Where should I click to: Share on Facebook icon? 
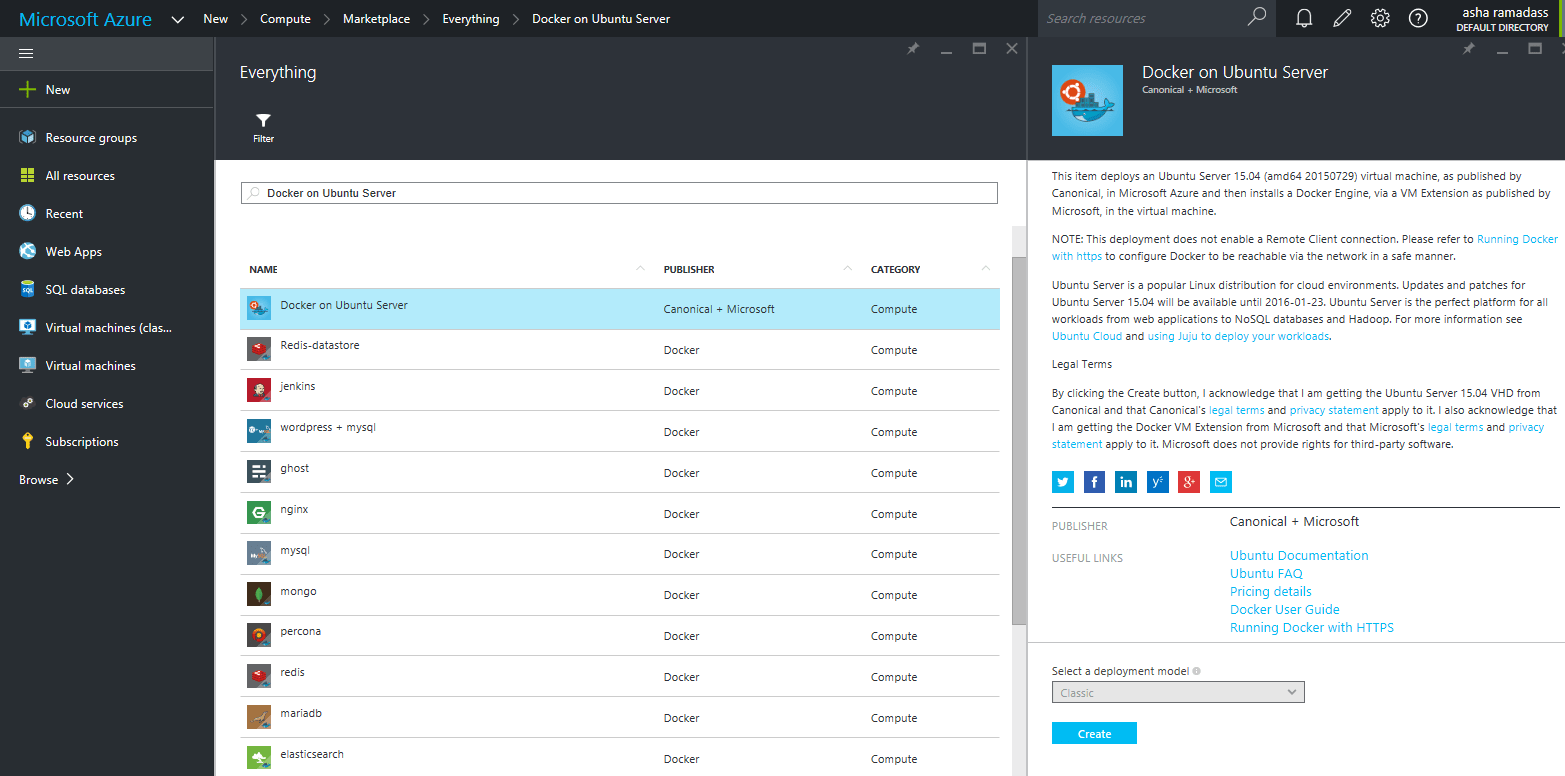(x=1095, y=483)
